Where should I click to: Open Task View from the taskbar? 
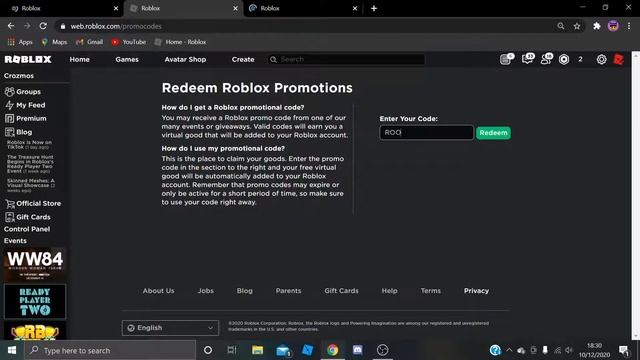click(x=232, y=350)
